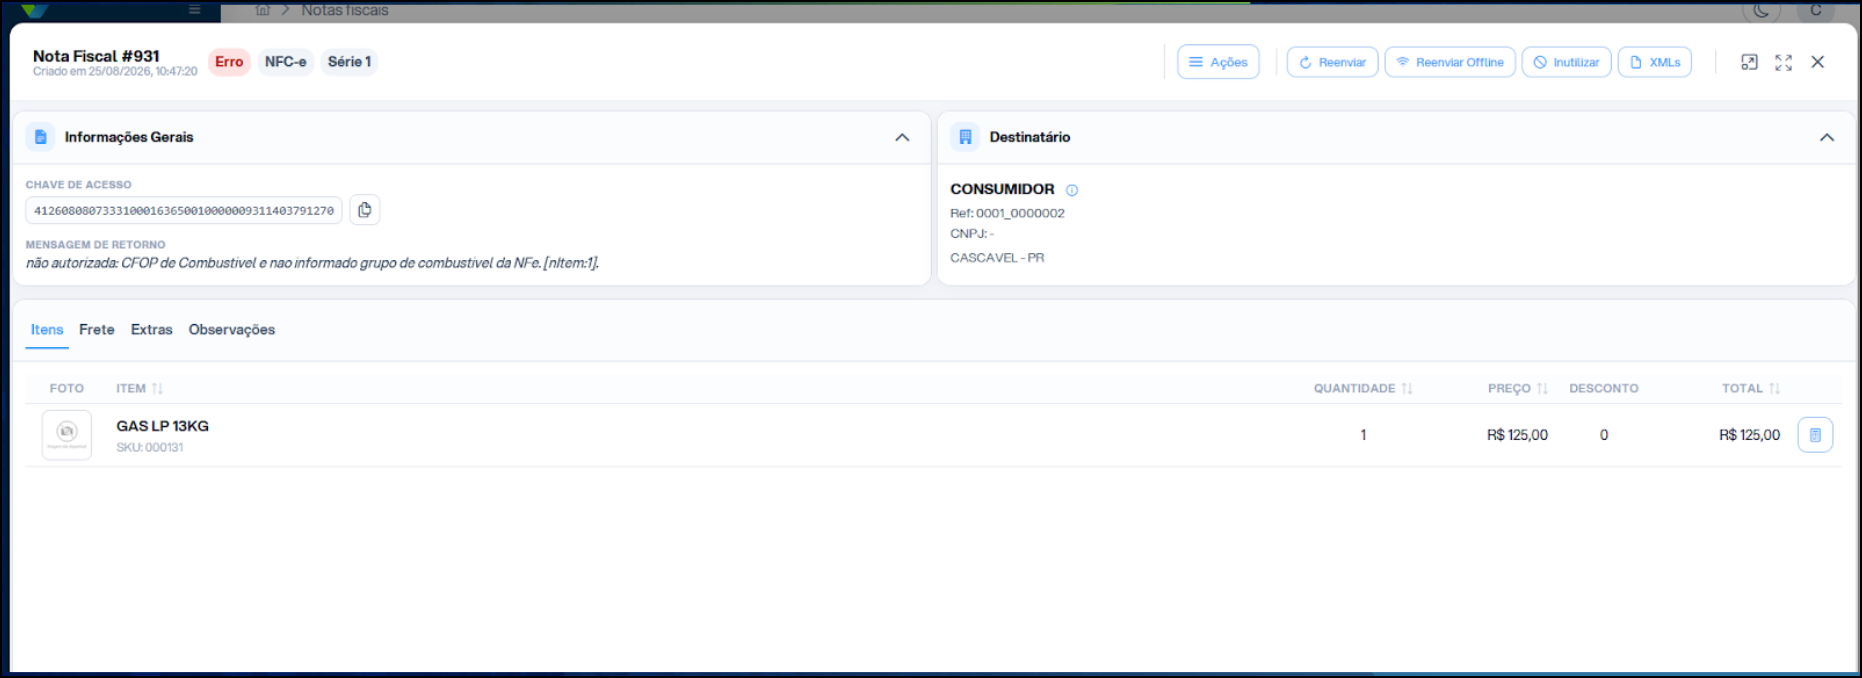This screenshot has height=678, width=1862.
Task: Copy the access key to clipboard
Action: [x=365, y=210]
